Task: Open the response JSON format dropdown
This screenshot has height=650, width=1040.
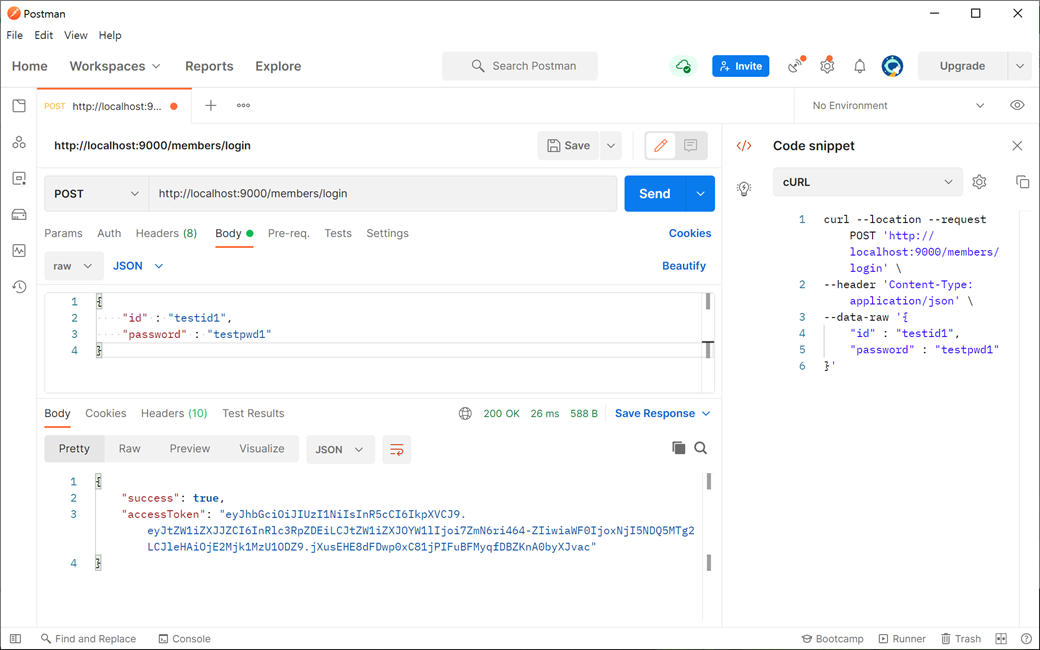Action: (x=340, y=450)
